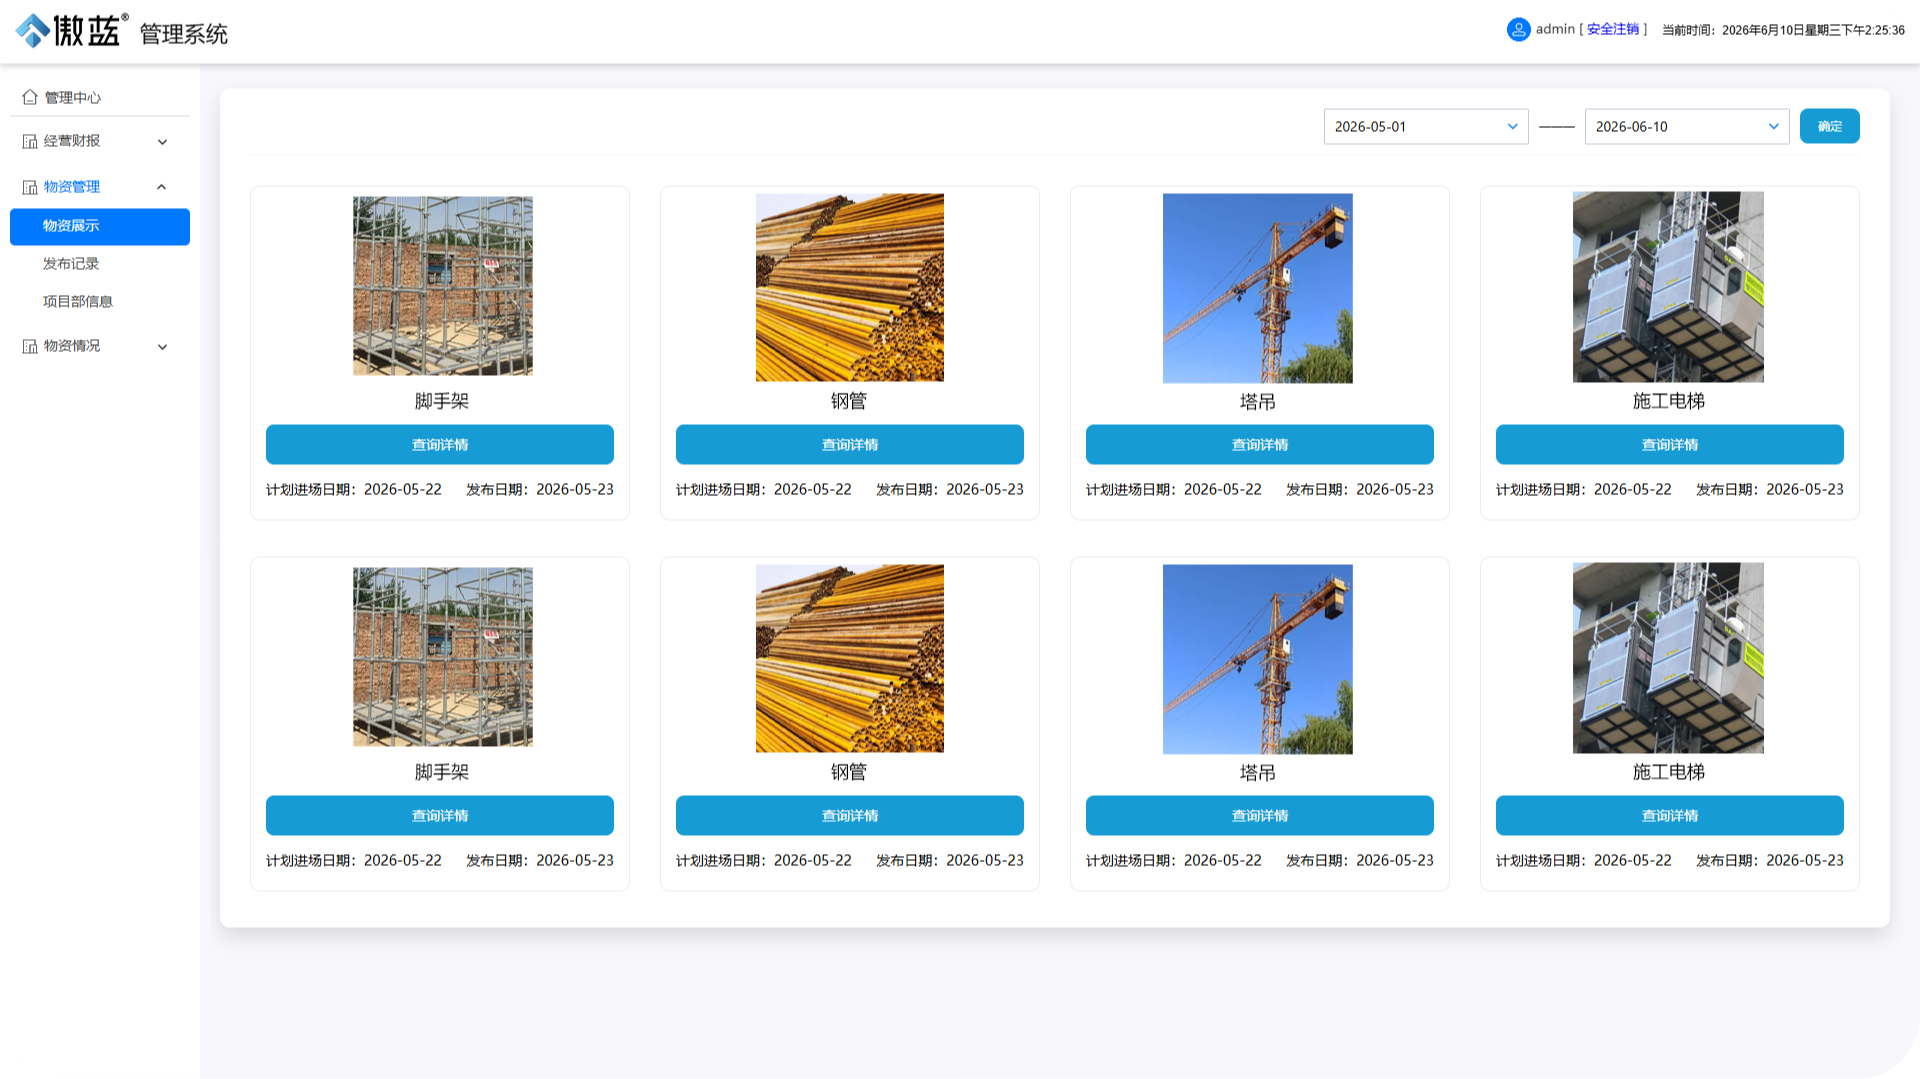
Task: Click the end date dropdown arrow
Action: click(1773, 127)
